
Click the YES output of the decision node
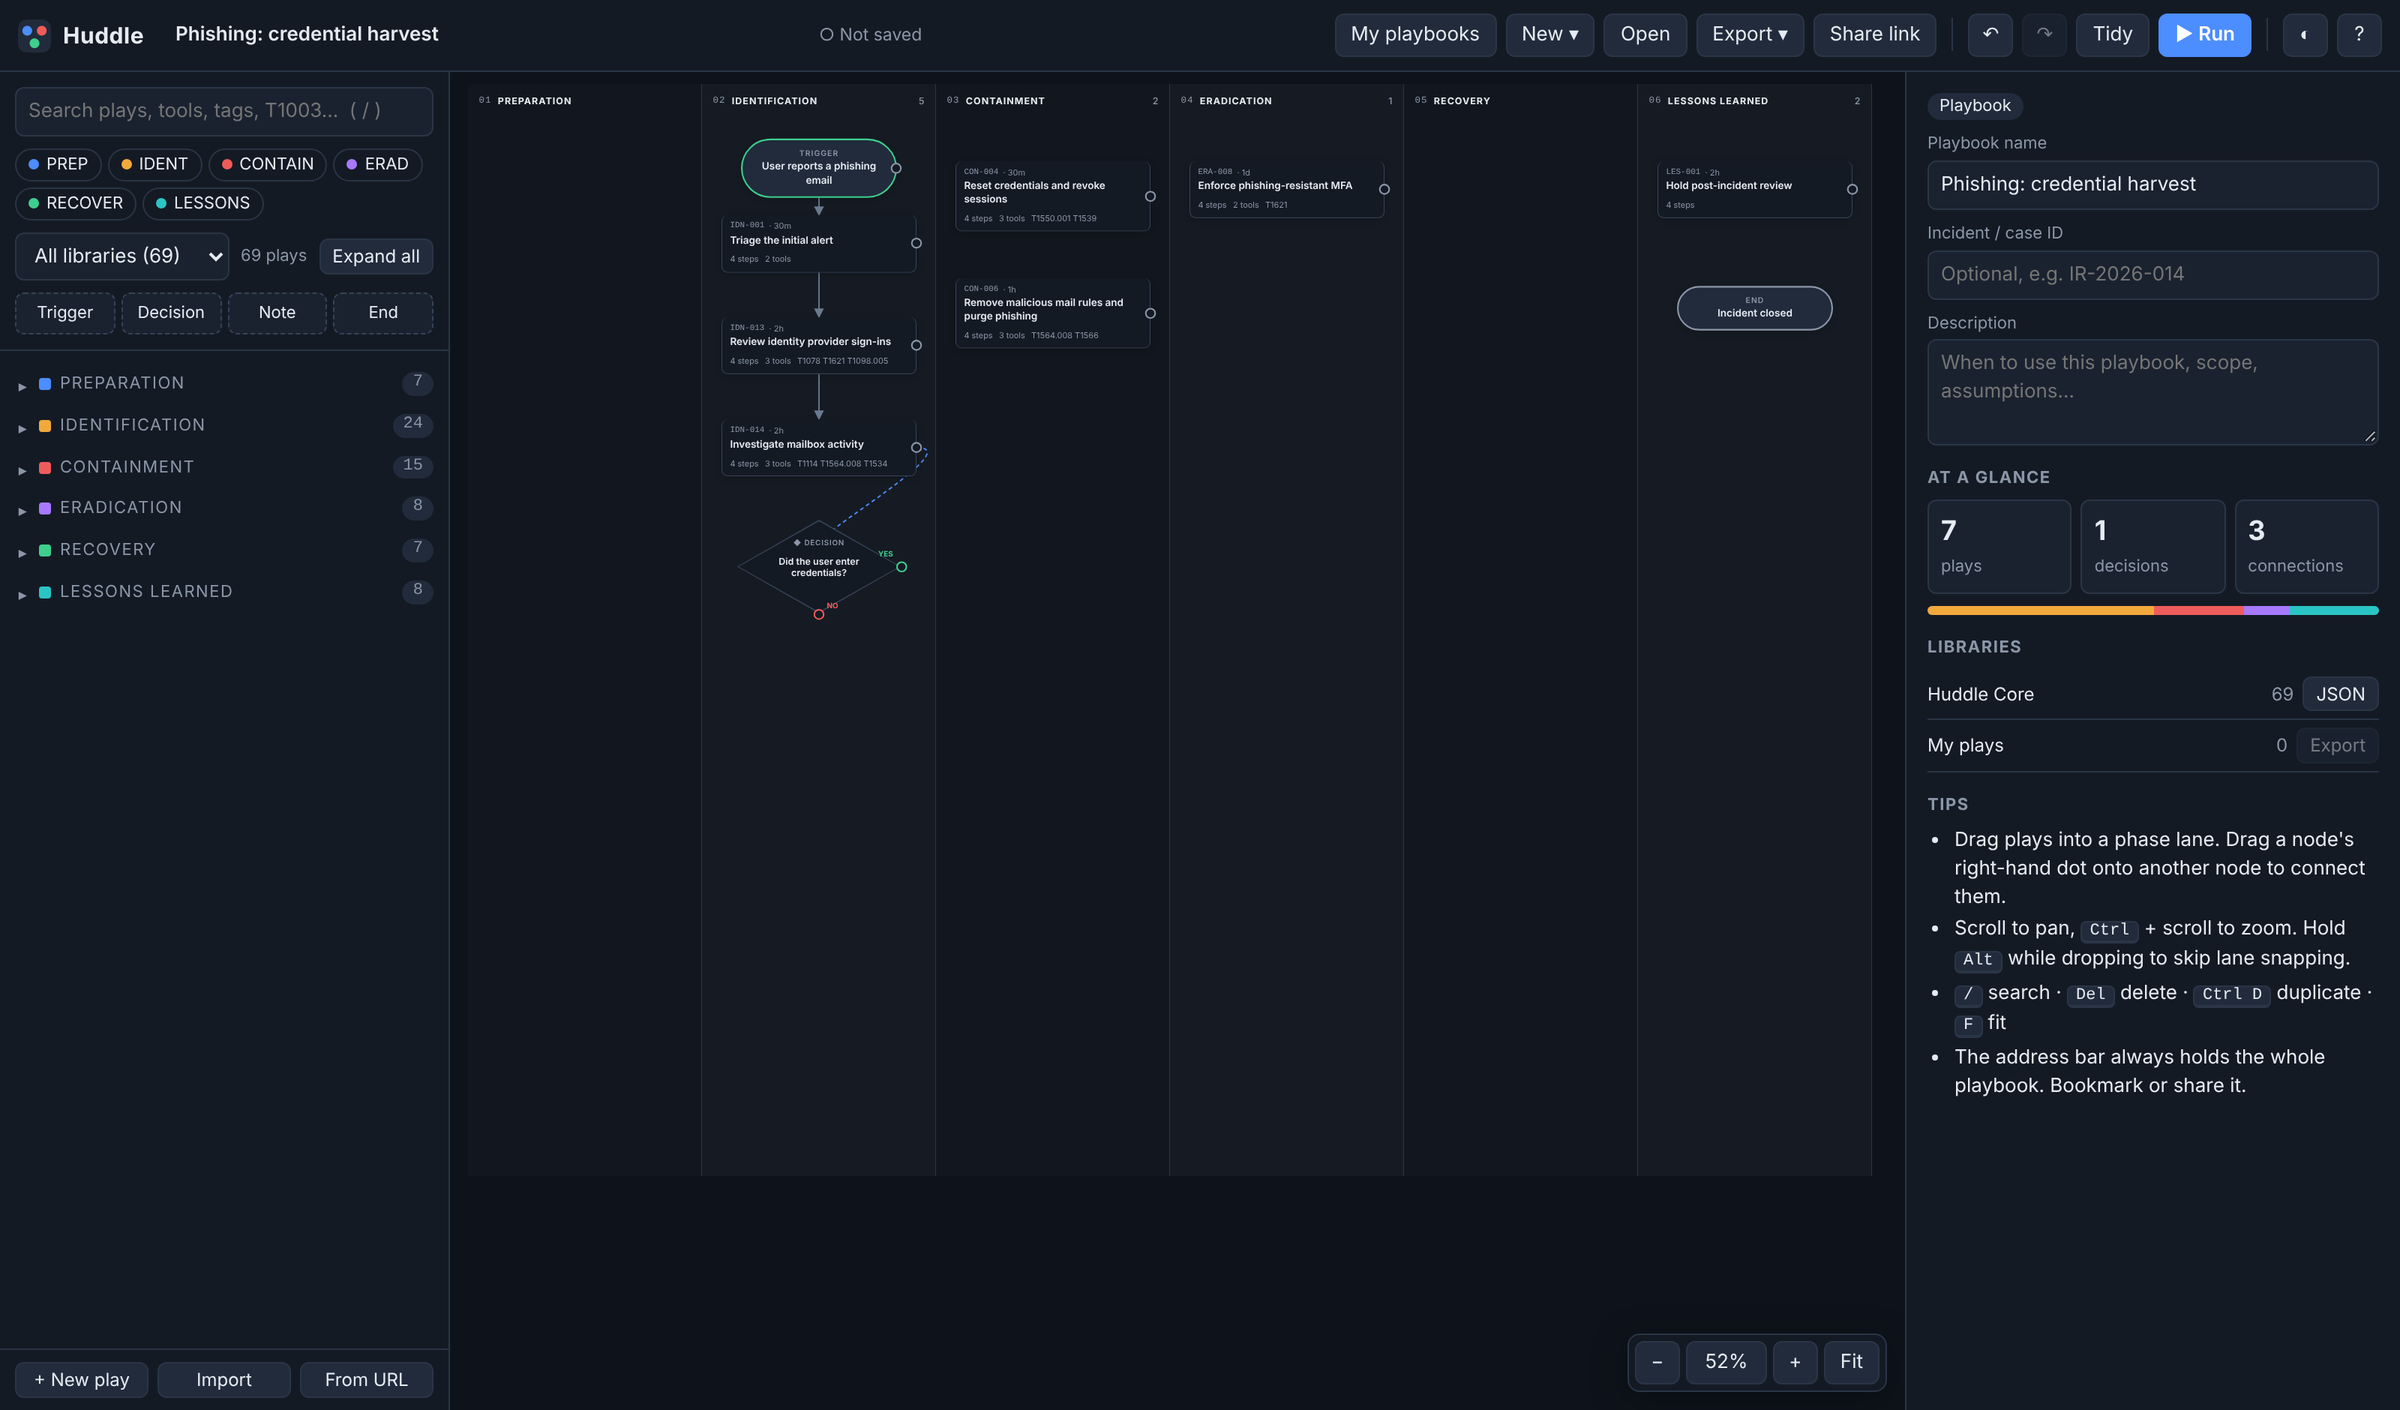(901, 567)
